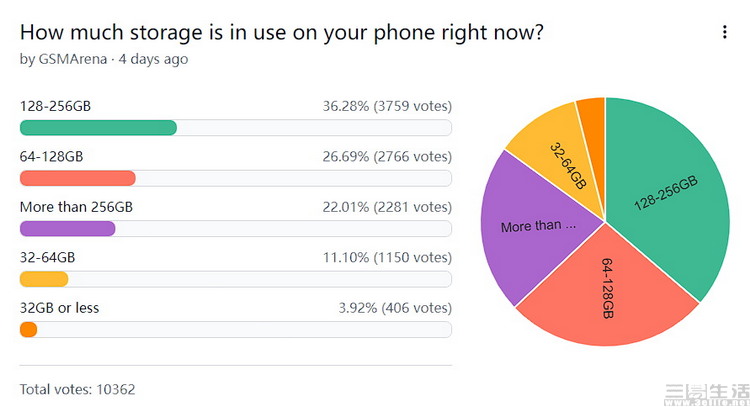The height and width of the screenshot is (407, 750).
Task: Choose the 32GB or less option
Action: (x=59, y=308)
